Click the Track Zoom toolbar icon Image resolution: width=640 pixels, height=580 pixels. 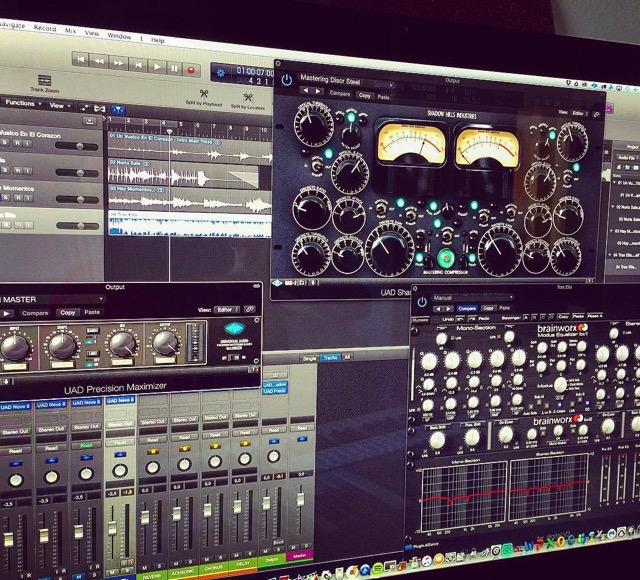(44, 80)
